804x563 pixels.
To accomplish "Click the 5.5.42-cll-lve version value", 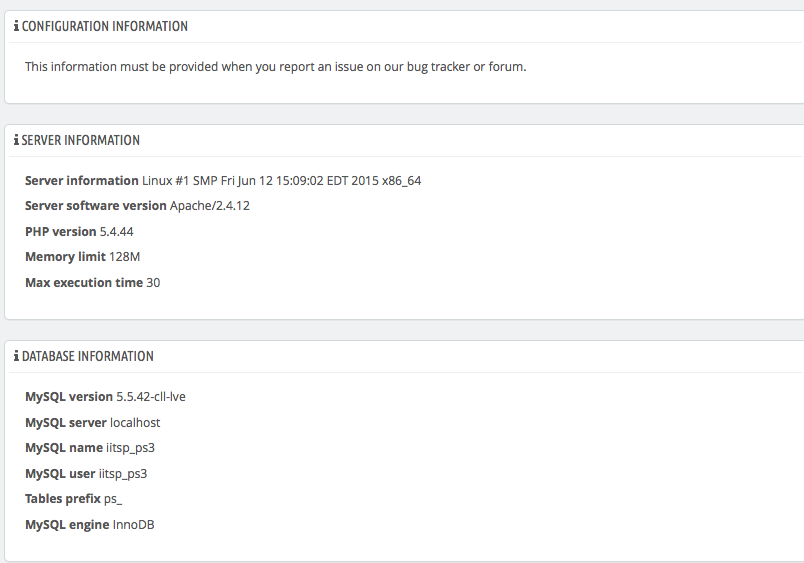I will pos(151,397).
